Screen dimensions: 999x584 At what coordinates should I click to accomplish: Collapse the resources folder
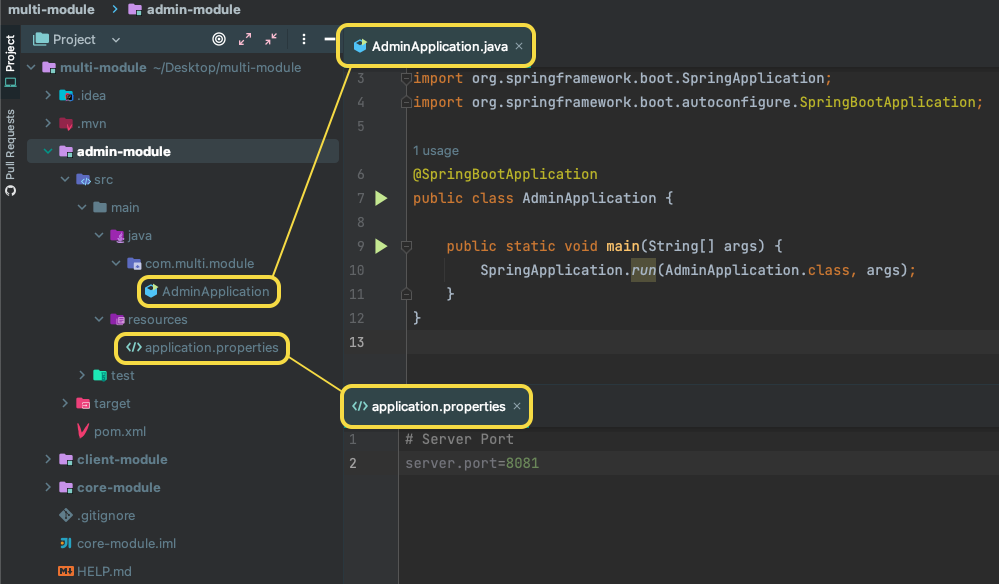tap(99, 320)
